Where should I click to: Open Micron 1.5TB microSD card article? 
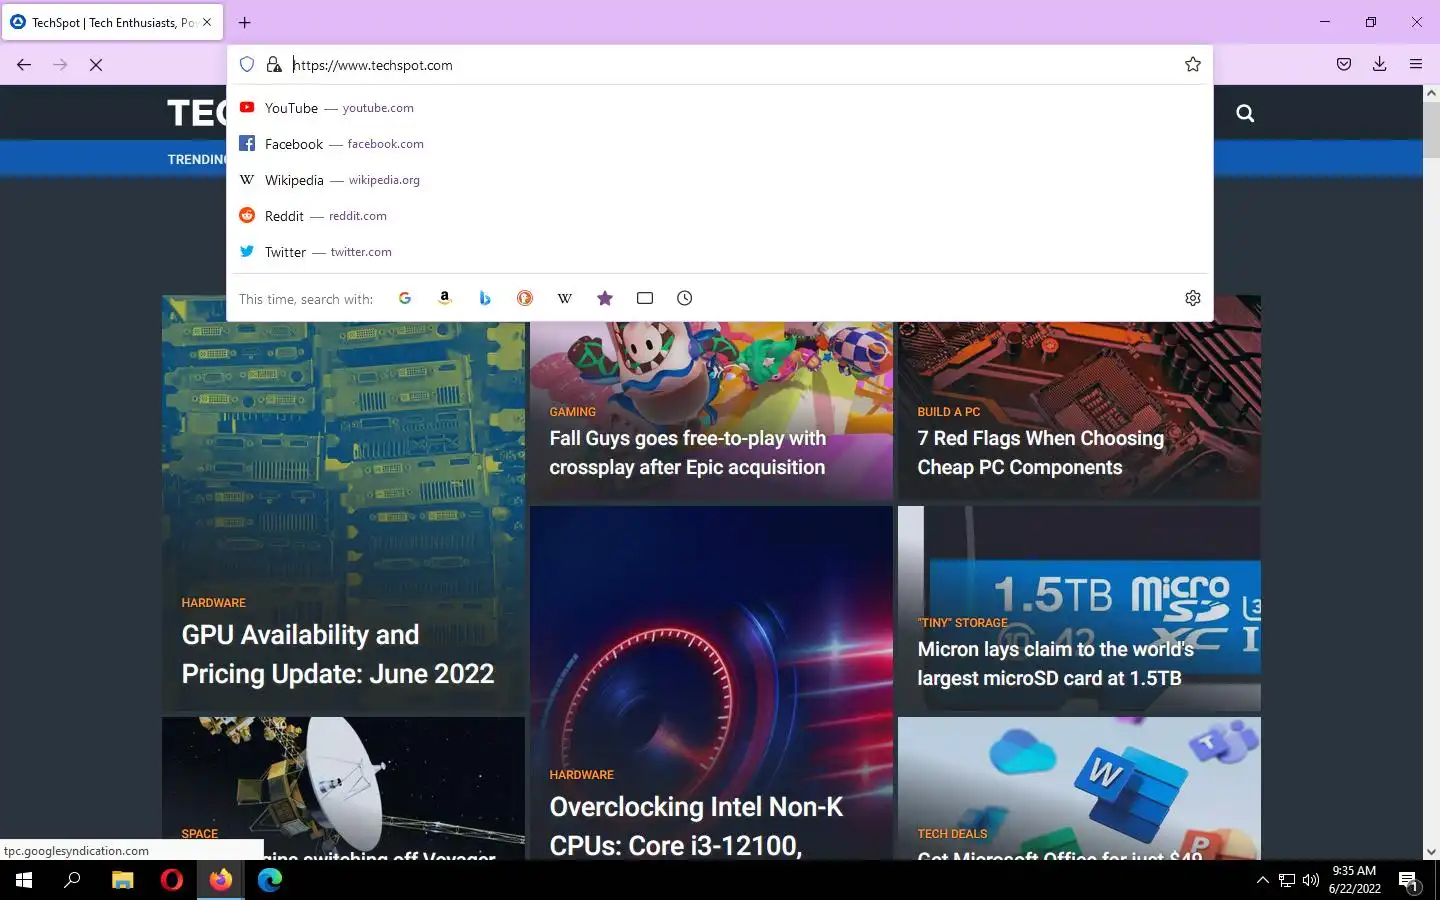tap(1055, 664)
